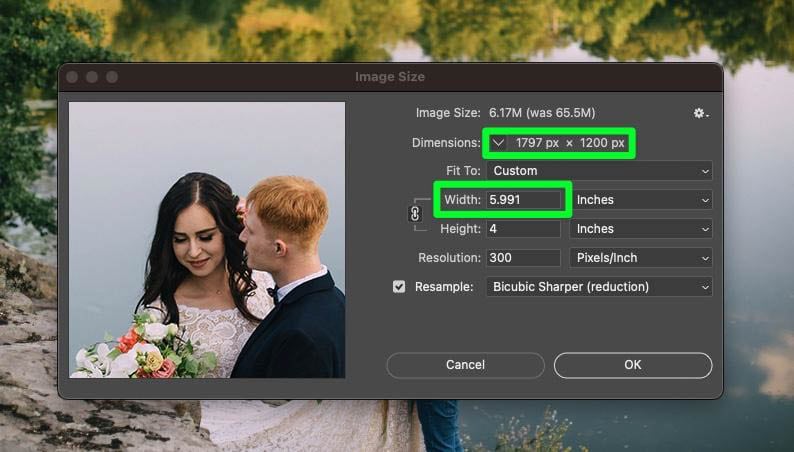
Task: Confirm with the OK button
Action: click(632, 365)
